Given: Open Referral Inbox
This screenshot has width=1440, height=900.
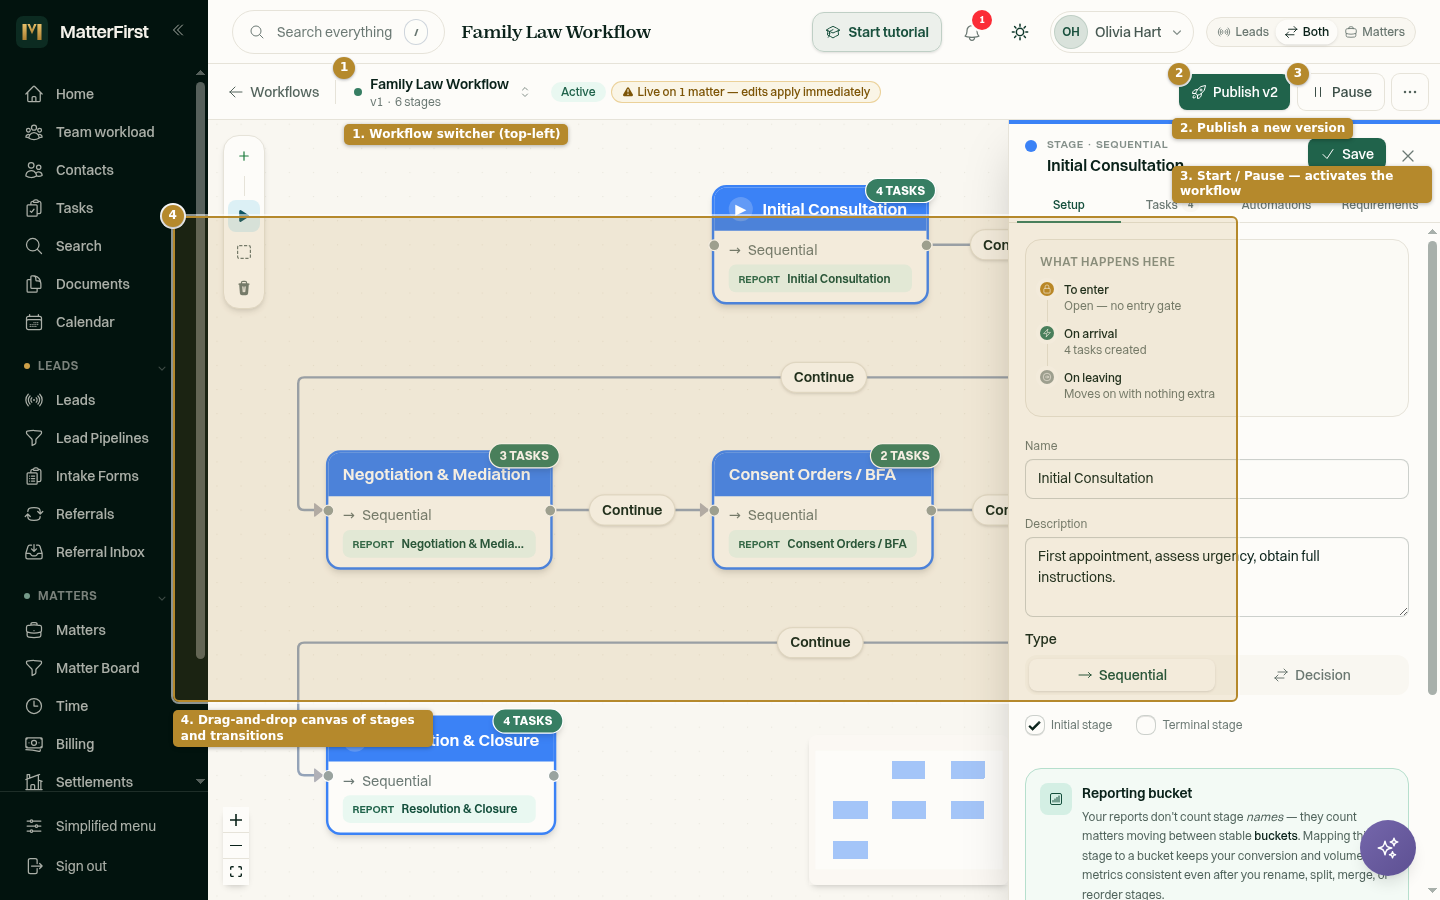Looking at the screenshot, I should [x=100, y=552].
